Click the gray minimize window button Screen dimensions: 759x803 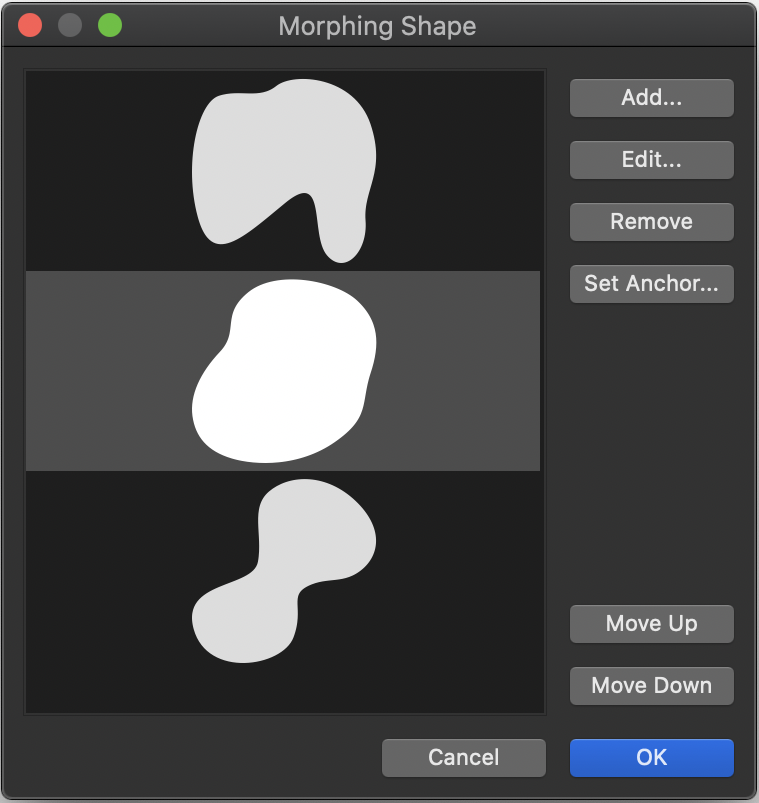pos(70,26)
